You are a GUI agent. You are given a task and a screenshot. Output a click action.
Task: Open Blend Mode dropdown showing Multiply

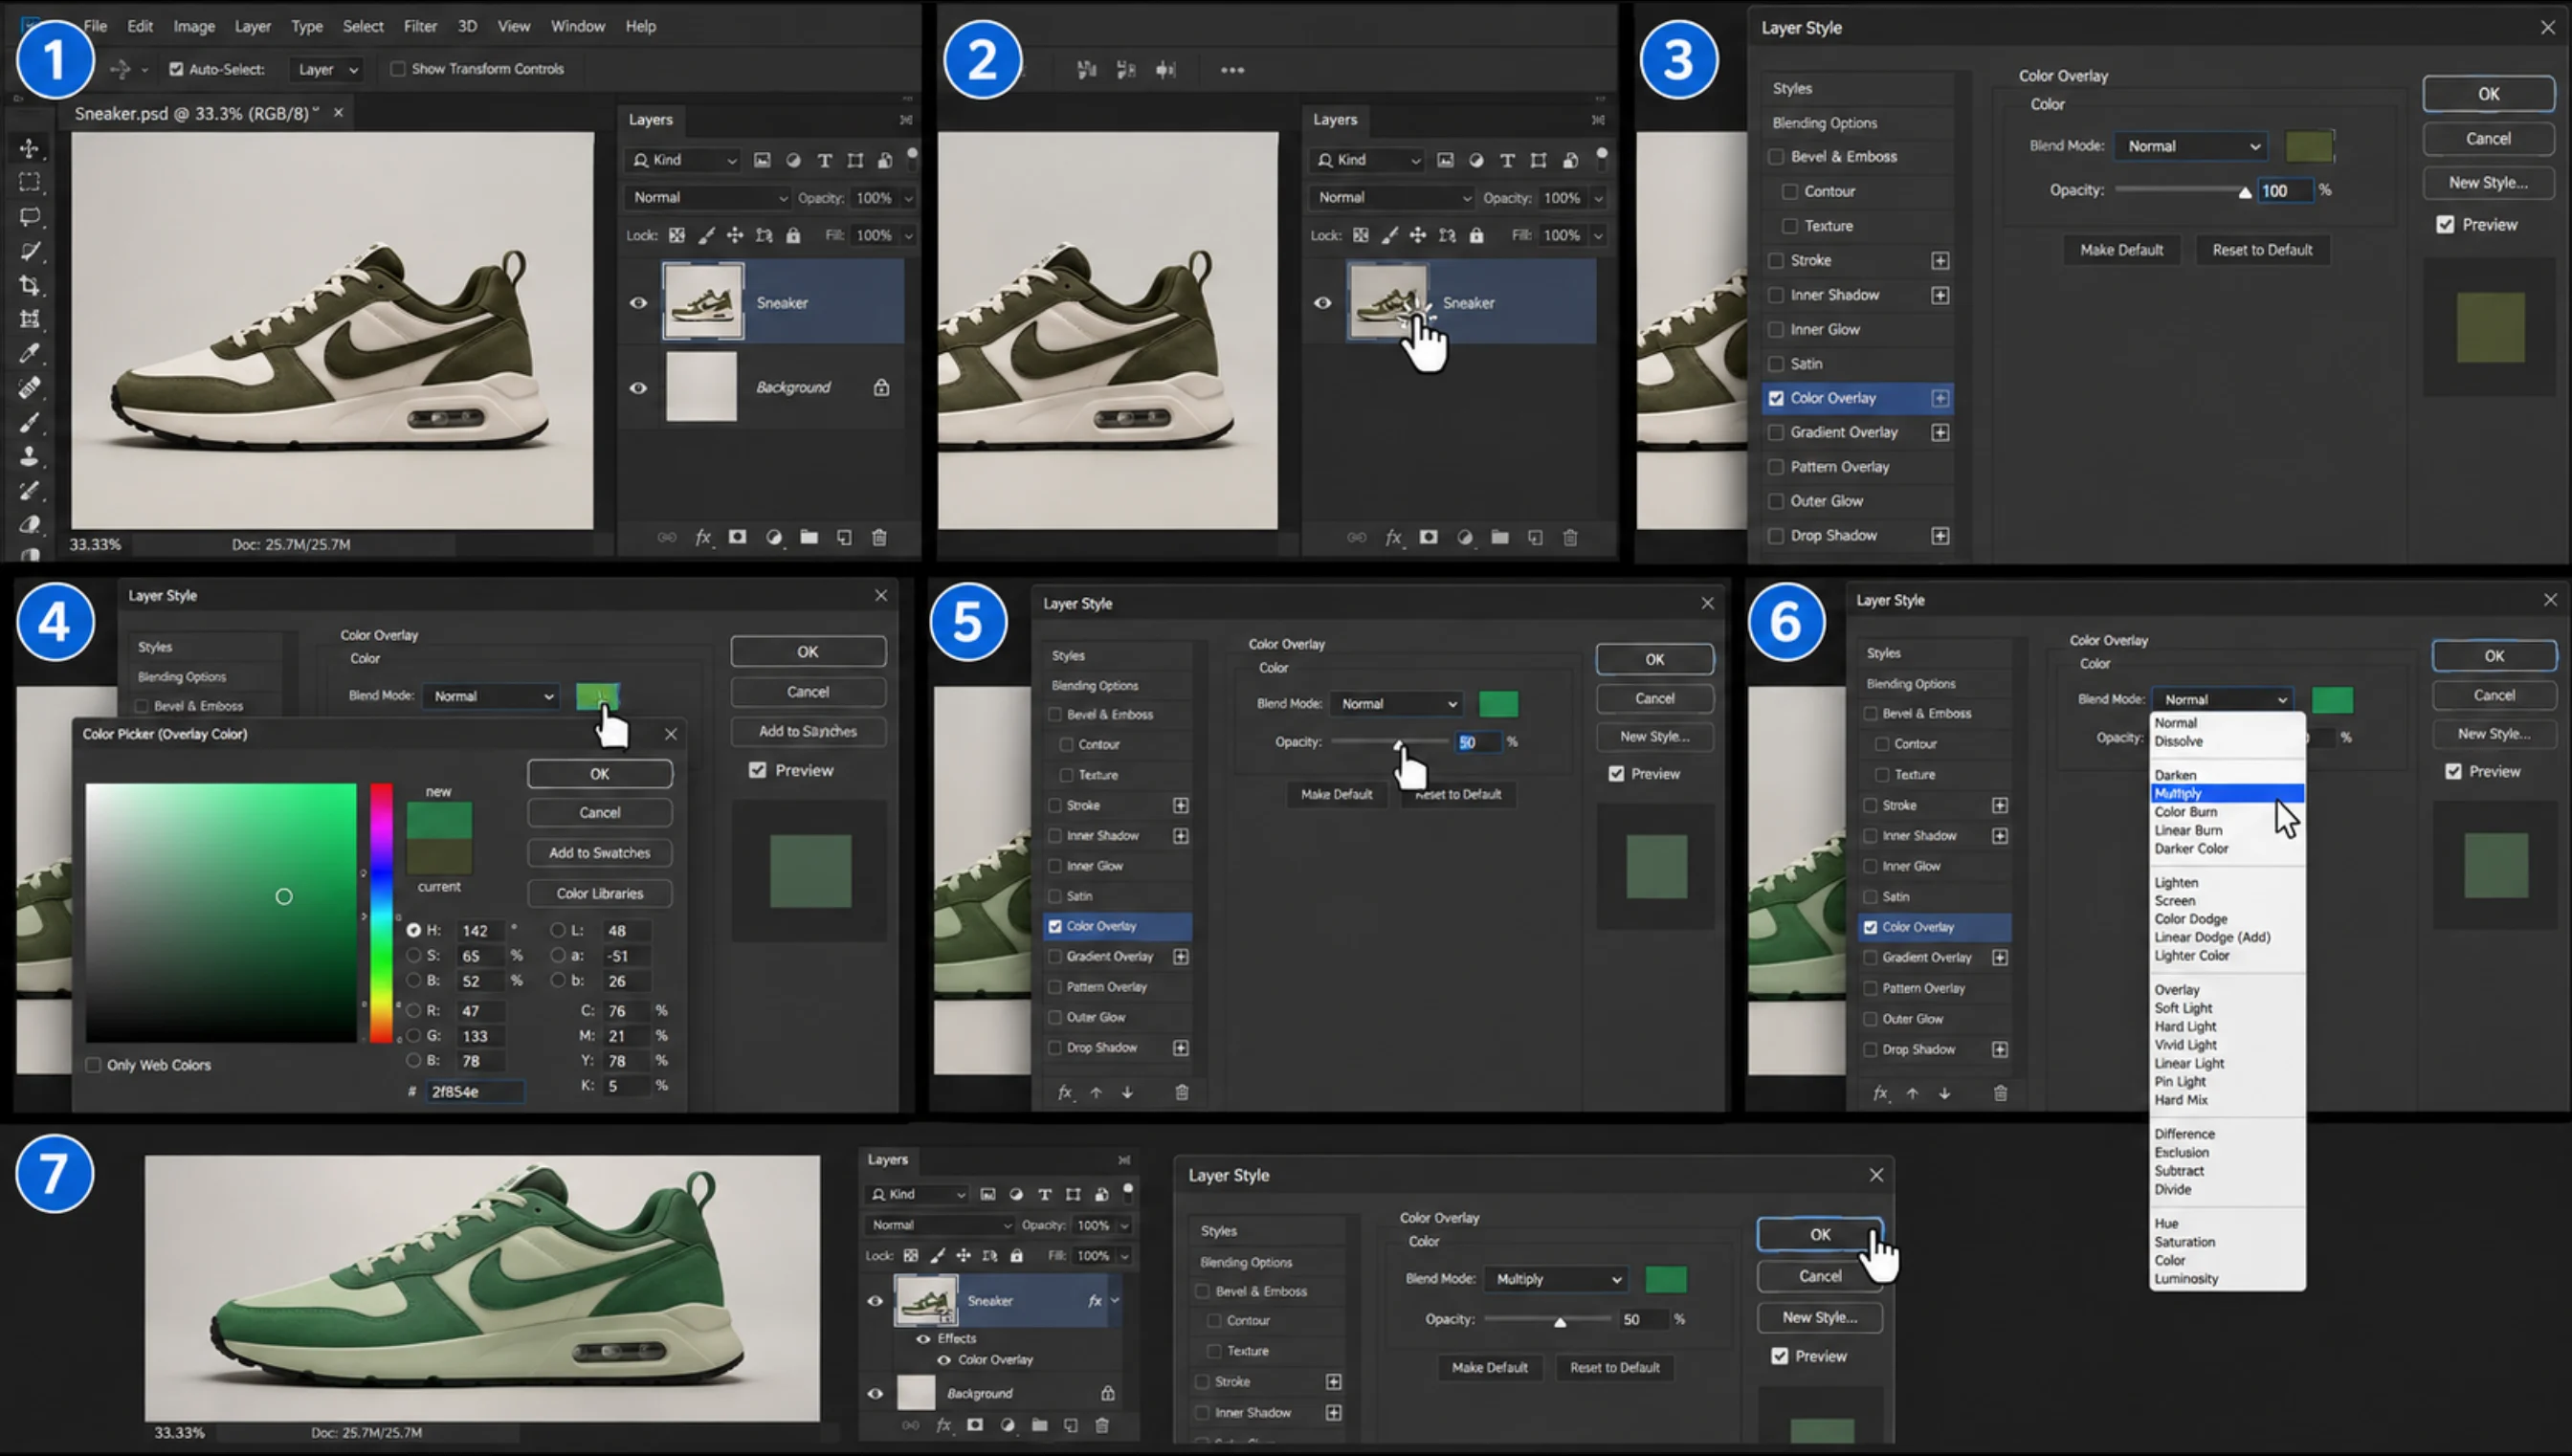(1557, 1279)
